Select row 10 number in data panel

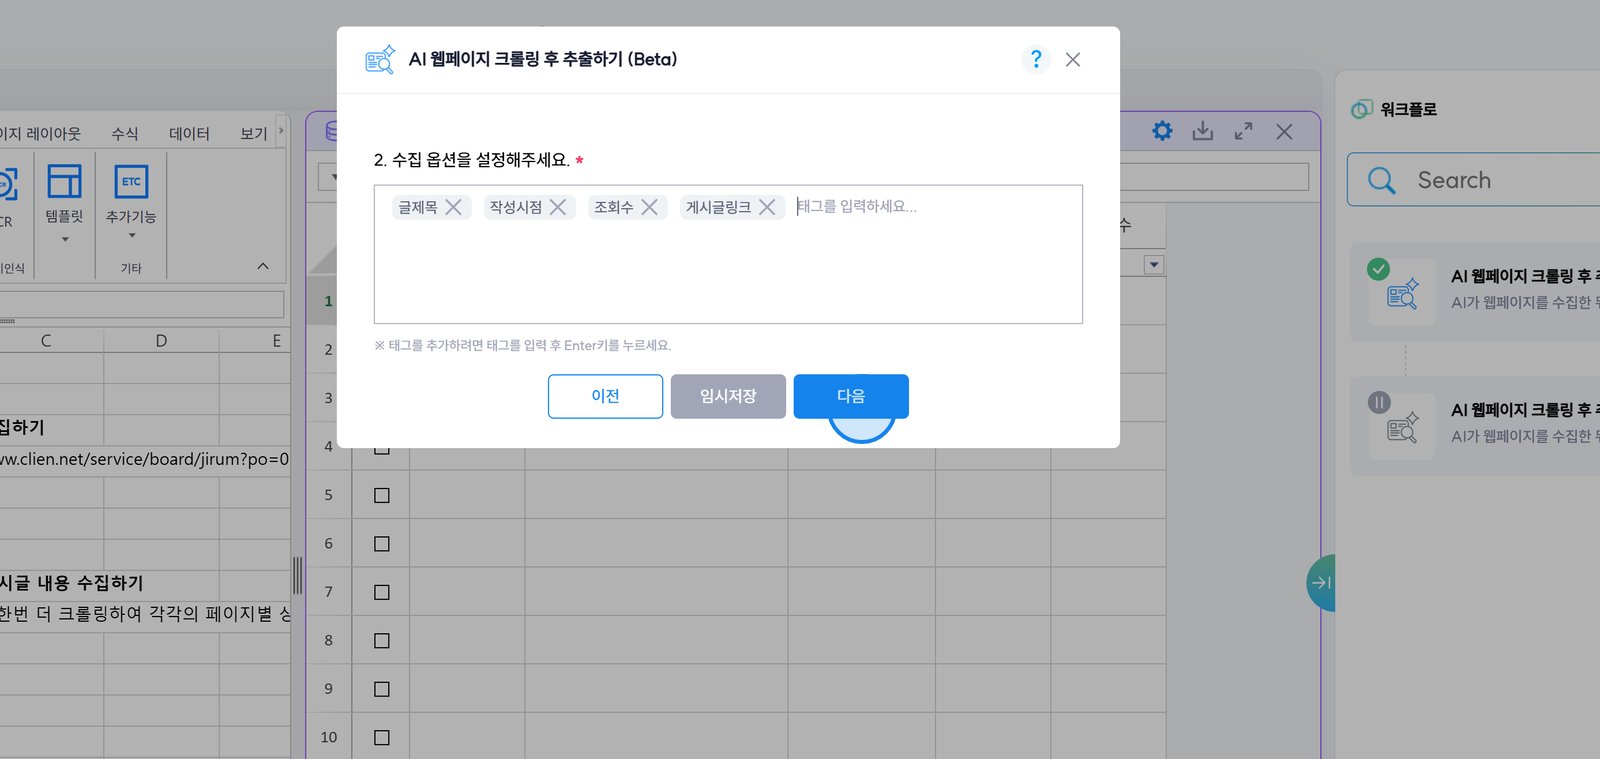click(x=328, y=738)
